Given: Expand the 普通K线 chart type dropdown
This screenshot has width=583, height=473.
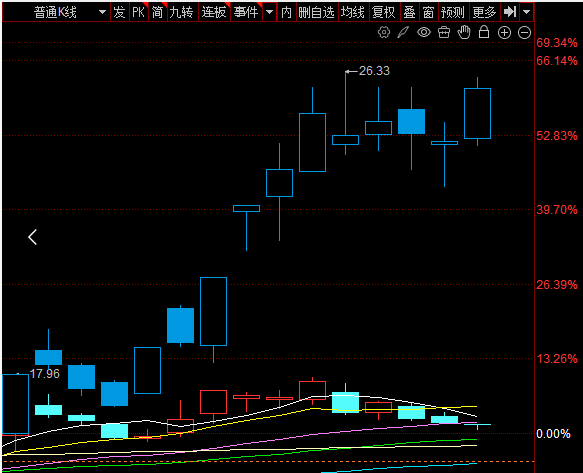Looking at the screenshot, I should 102,12.
